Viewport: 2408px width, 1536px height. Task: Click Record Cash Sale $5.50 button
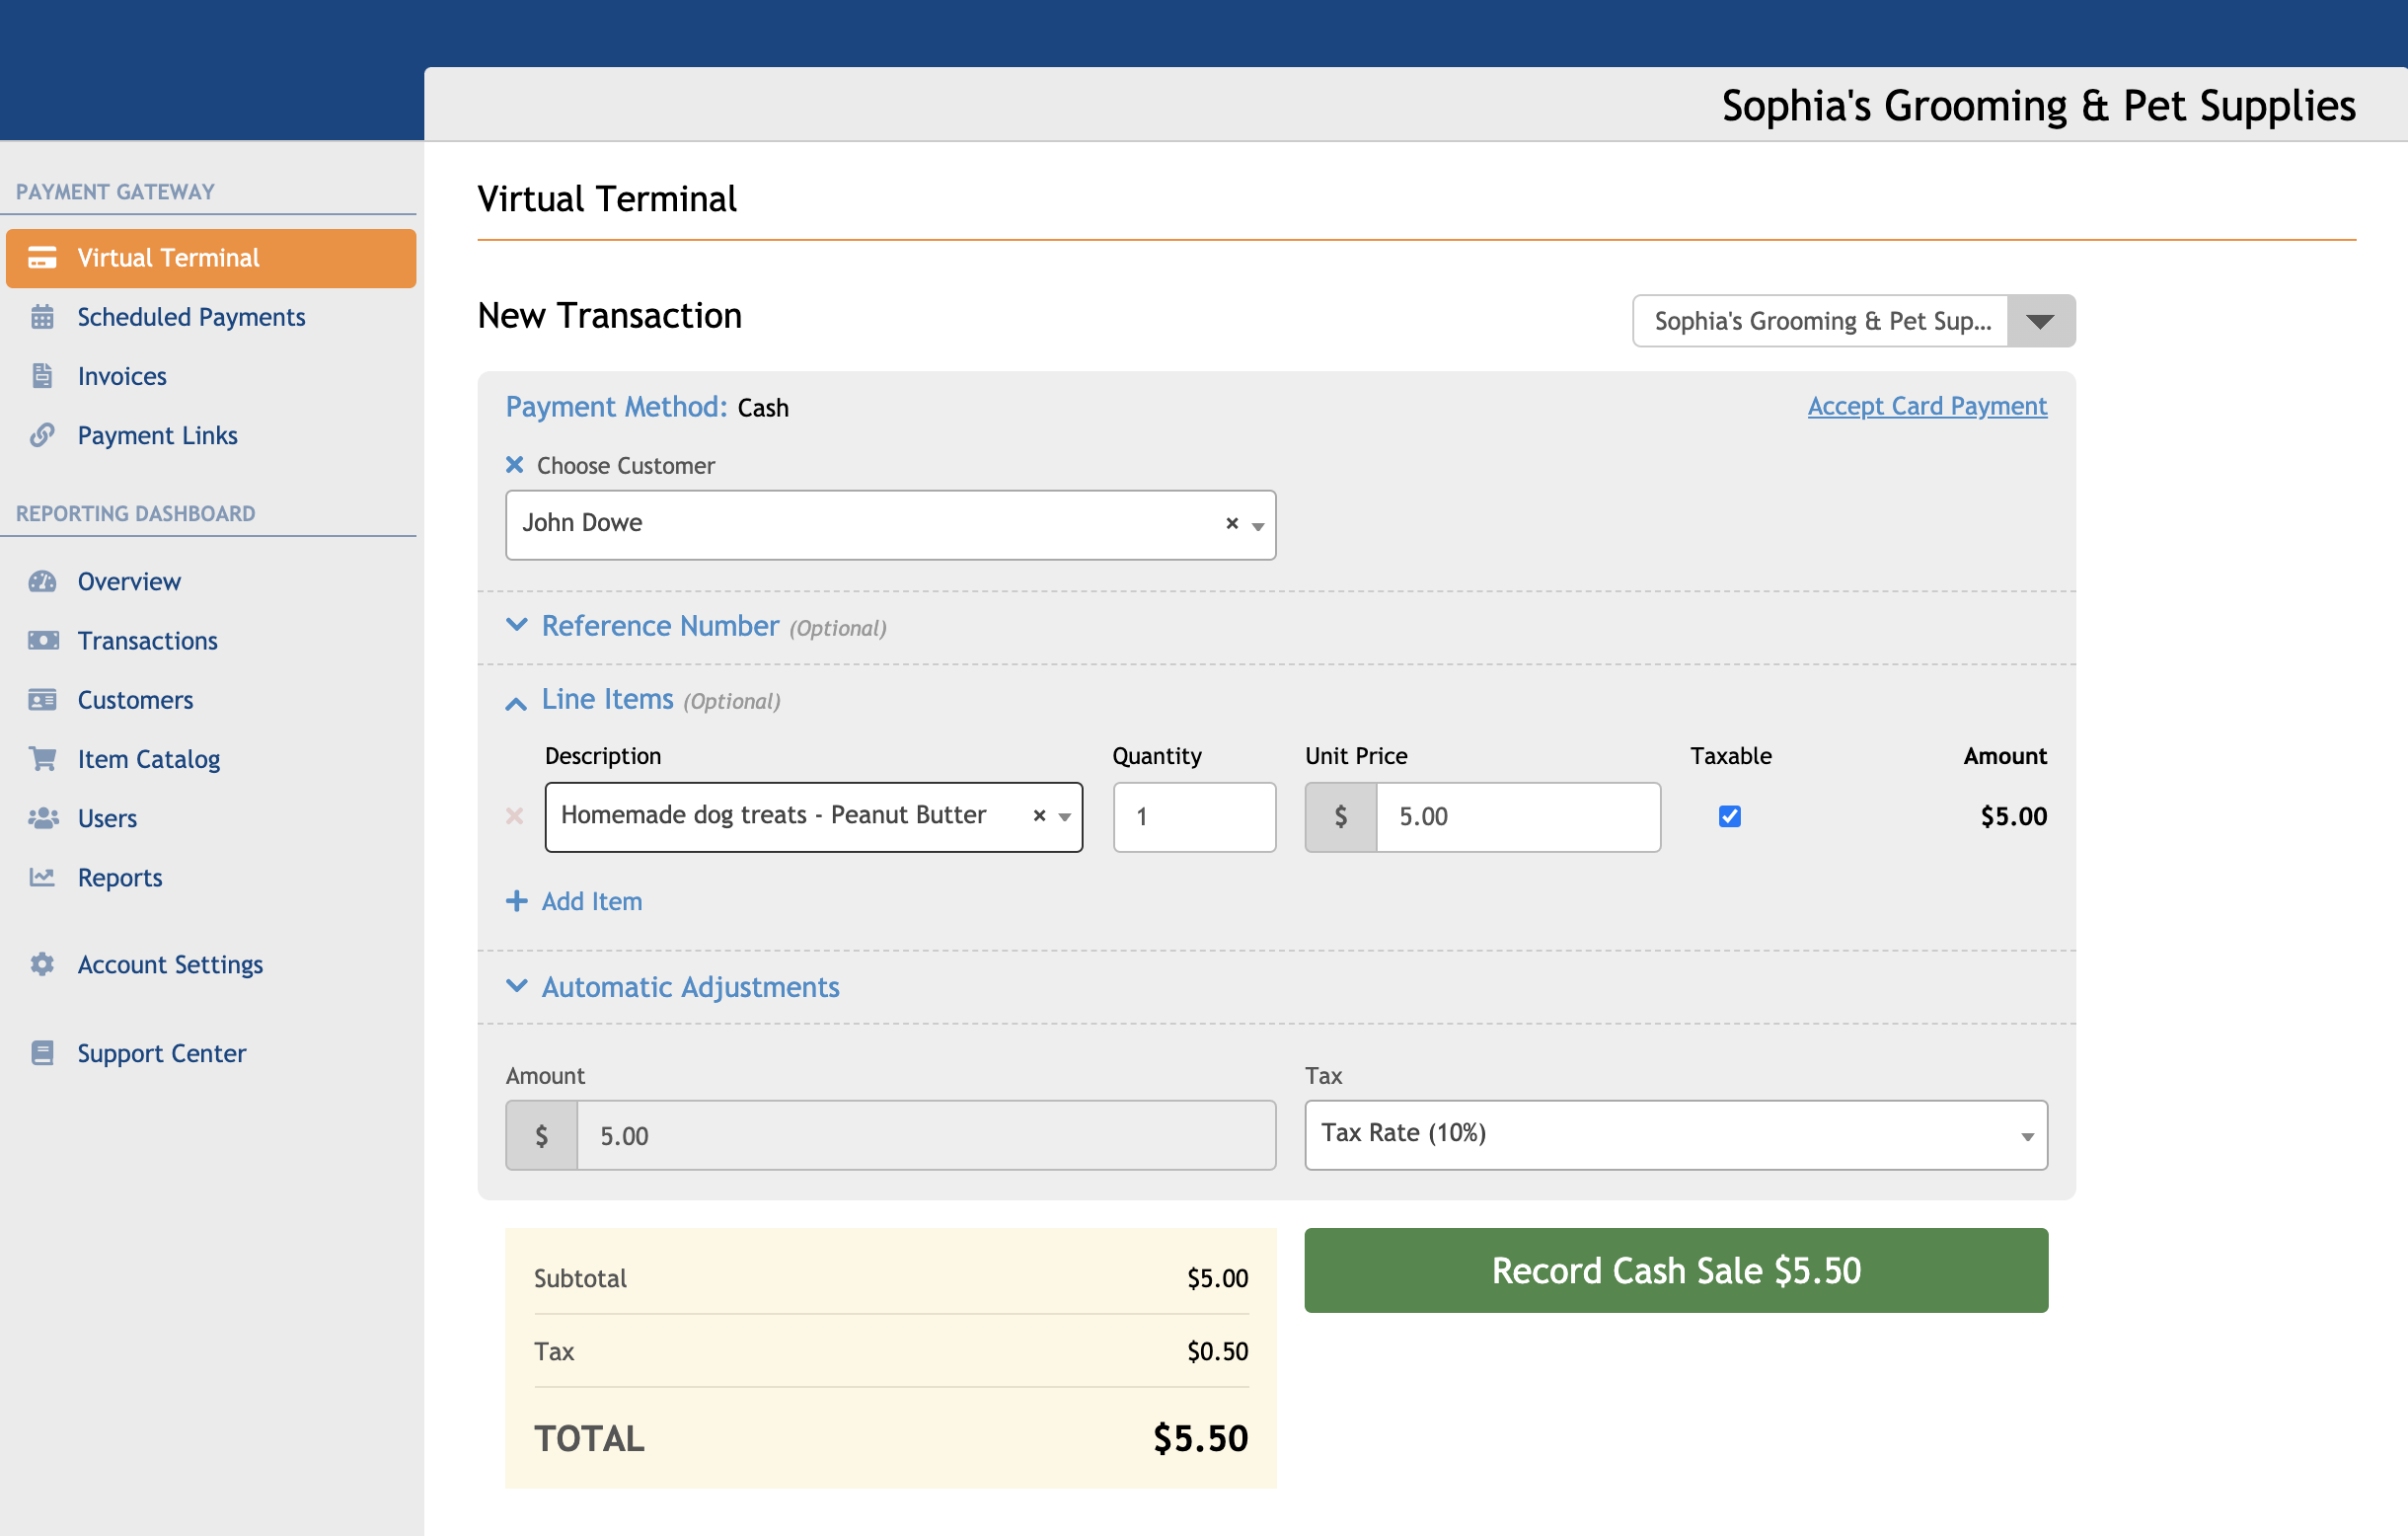[1675, 1270]
